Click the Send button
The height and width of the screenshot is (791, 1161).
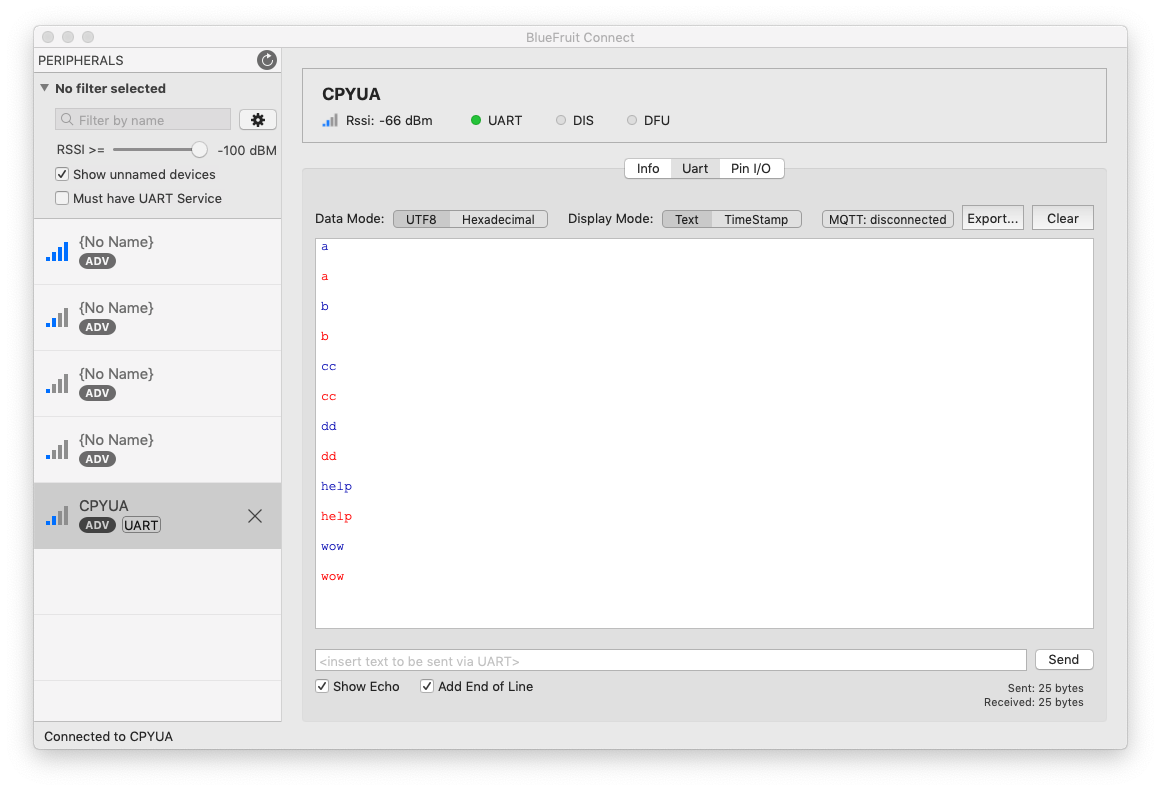tap(1063, 659)
